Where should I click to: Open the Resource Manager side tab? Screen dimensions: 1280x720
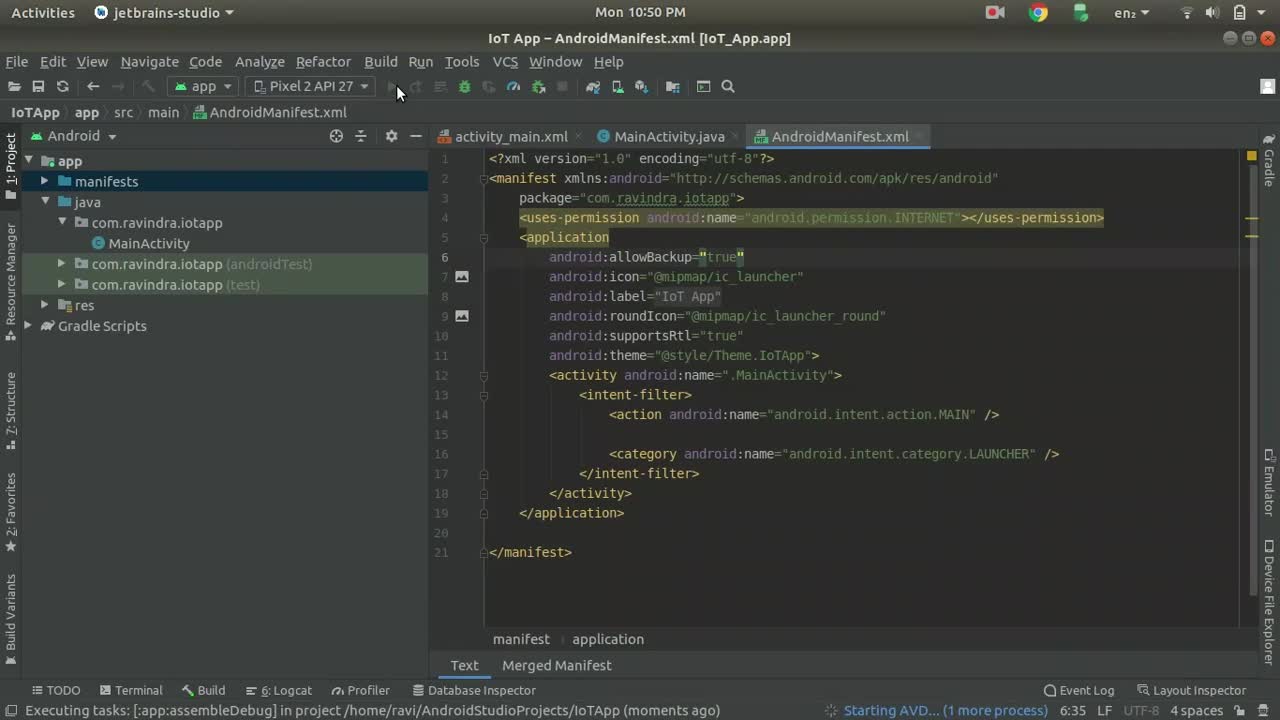pyautogui.click(x=11, y=282)
